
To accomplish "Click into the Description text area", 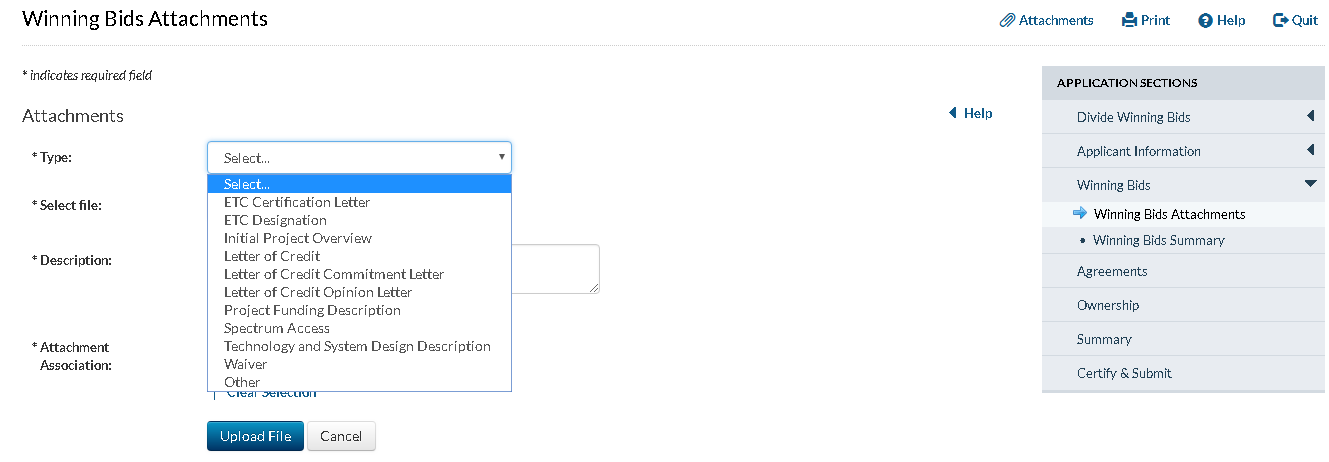I will pos(555,268).
